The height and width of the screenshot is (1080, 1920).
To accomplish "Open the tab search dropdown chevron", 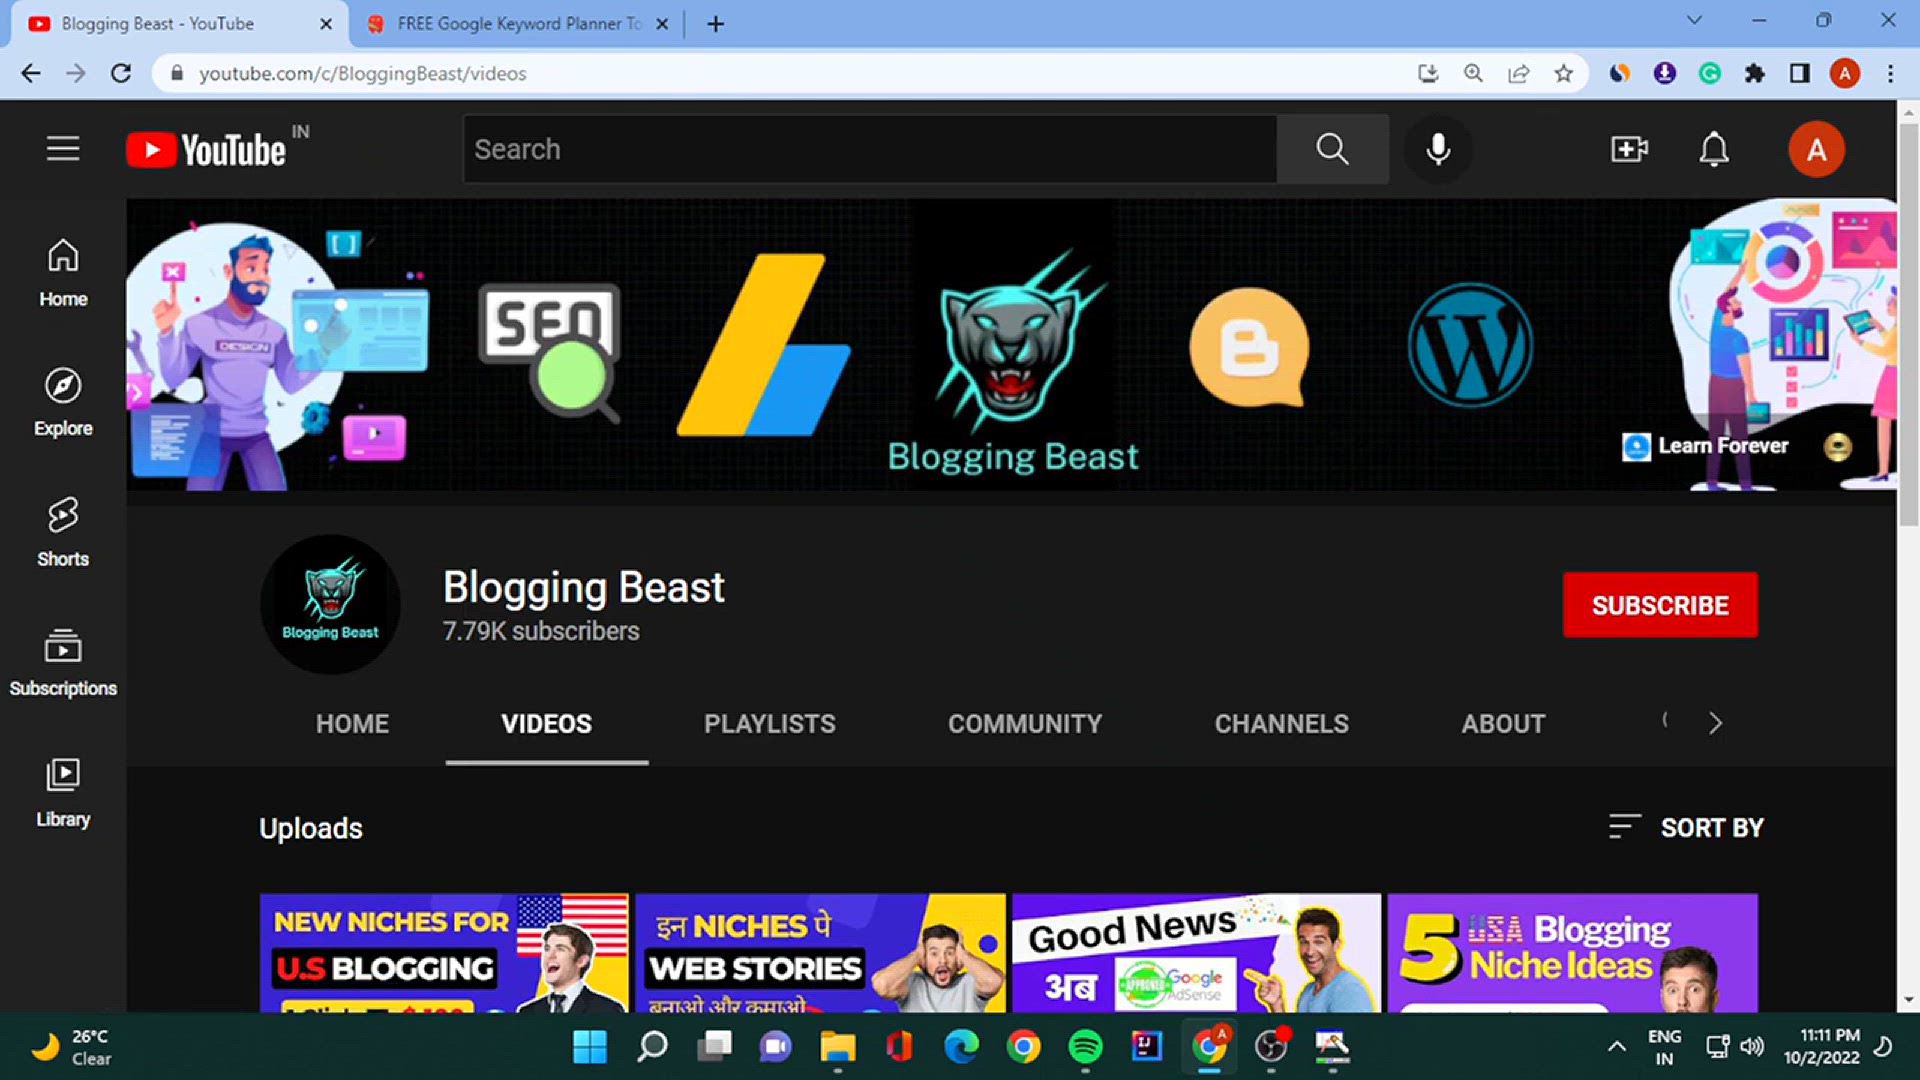I will pyautogui.click(x=1694, y=20).
